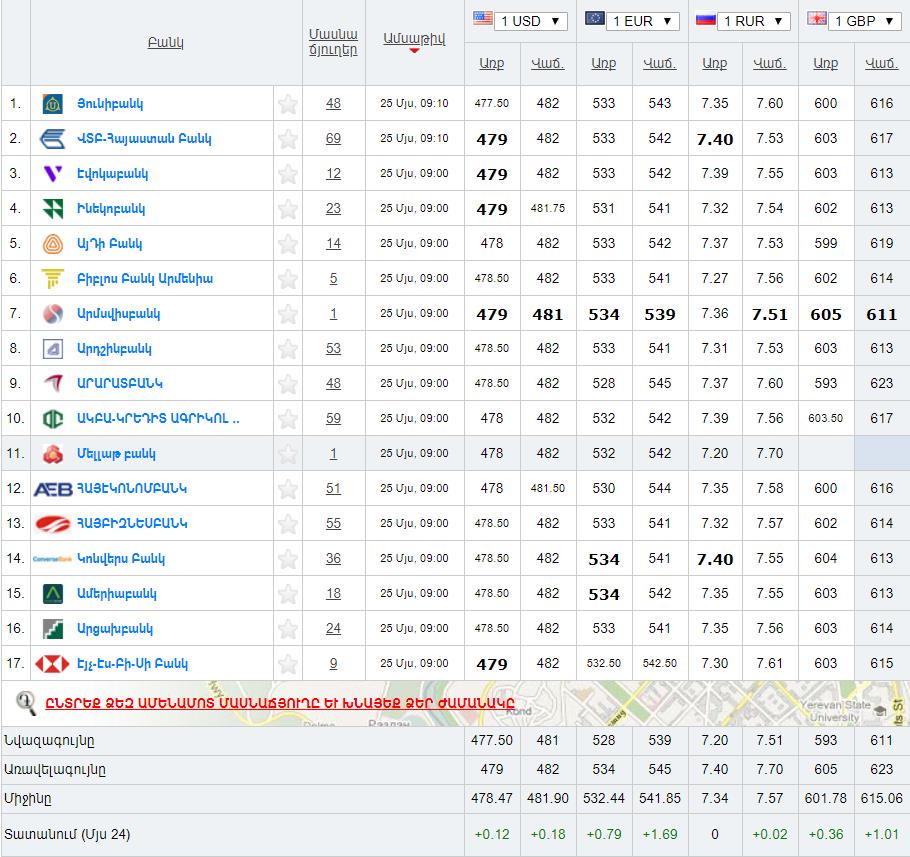The image size is (910, 857).
Task: Click the Ameriabank green logo icon
Action: (53, 594)
